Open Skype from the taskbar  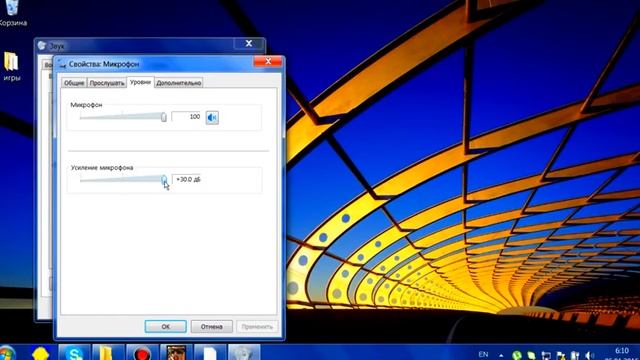pos(74,353)
